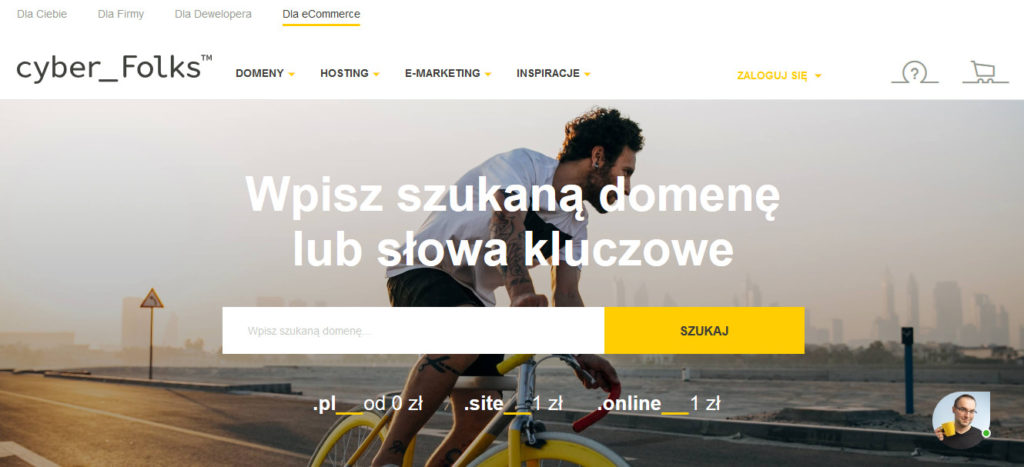Switch to the Dla Firmy tab
This screenshot has width=1024, height=467.
click(121, 14)
